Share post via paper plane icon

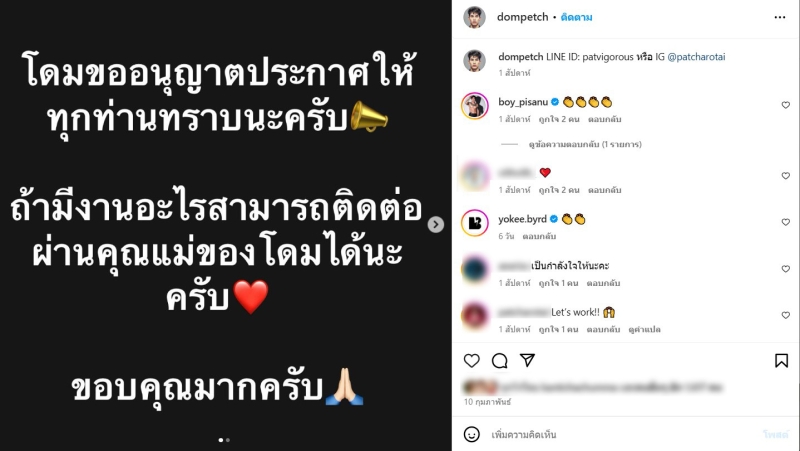527,360
